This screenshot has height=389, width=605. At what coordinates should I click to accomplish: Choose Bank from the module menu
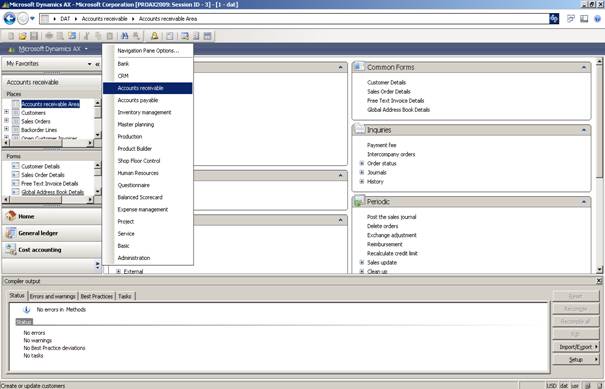(x=148, y=64)
